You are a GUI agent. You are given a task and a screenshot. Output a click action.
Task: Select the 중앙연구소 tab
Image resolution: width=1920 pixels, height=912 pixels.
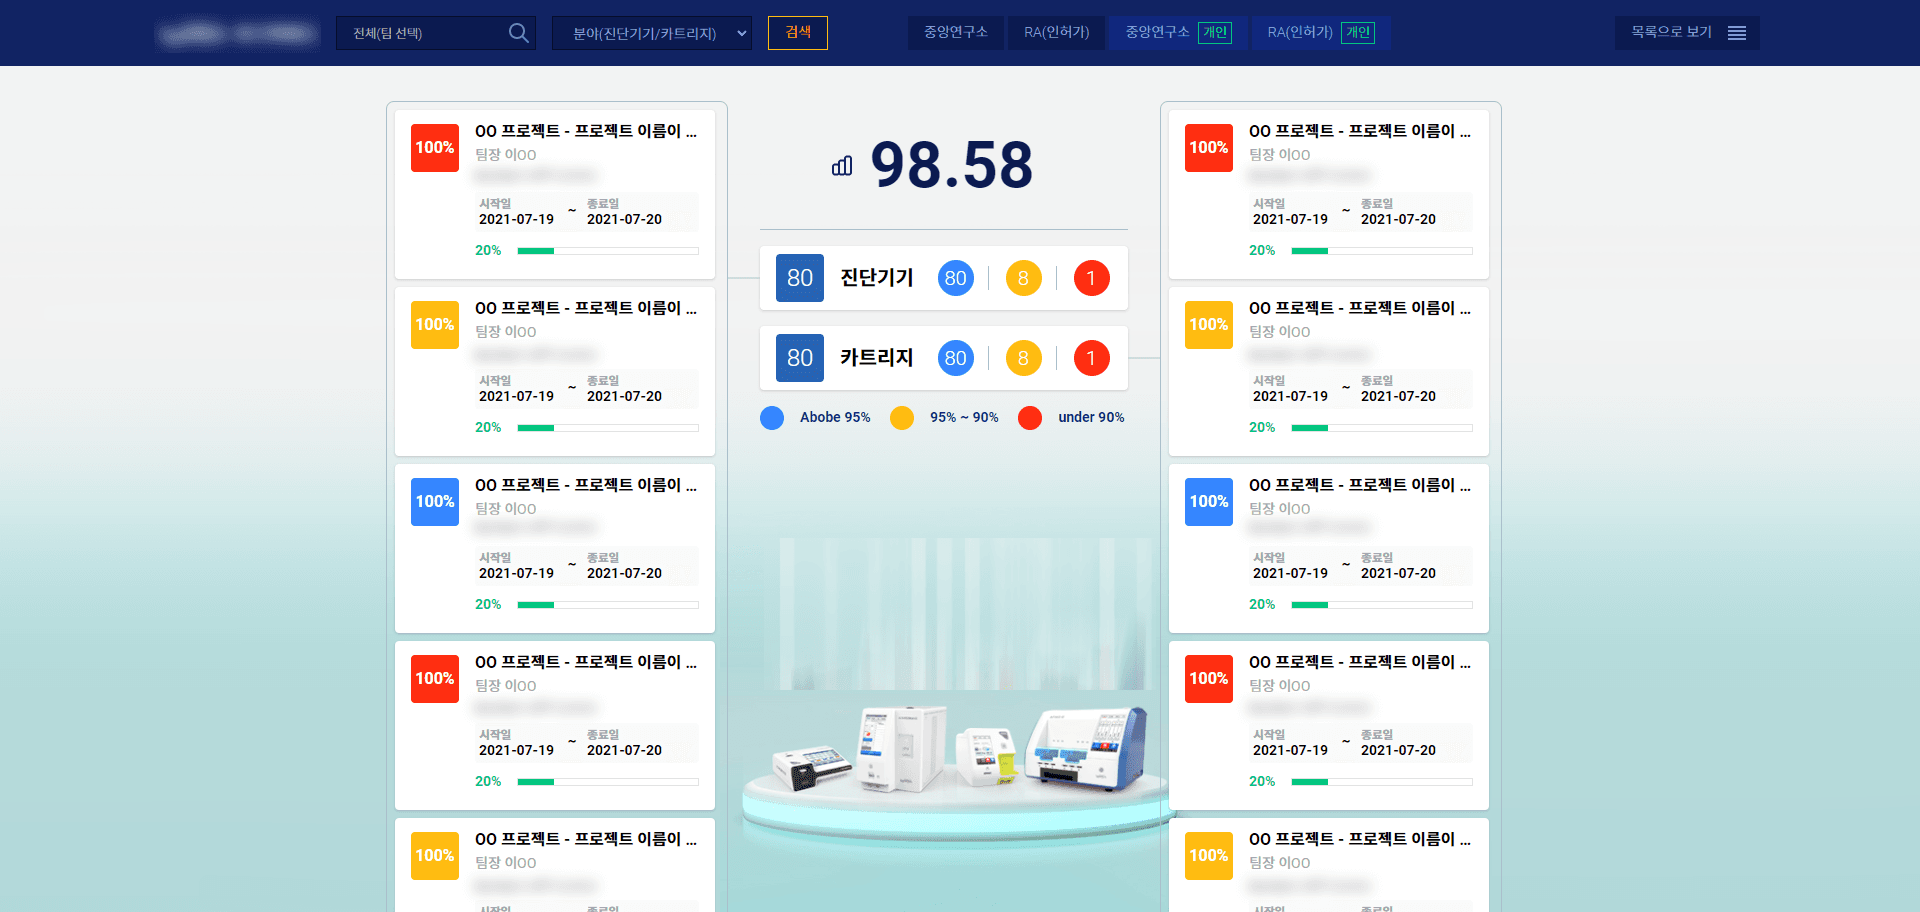(x=955, y=33)
